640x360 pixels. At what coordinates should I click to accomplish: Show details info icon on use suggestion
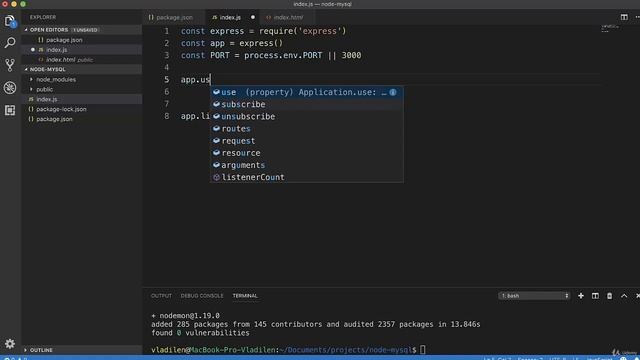point(393,92)
